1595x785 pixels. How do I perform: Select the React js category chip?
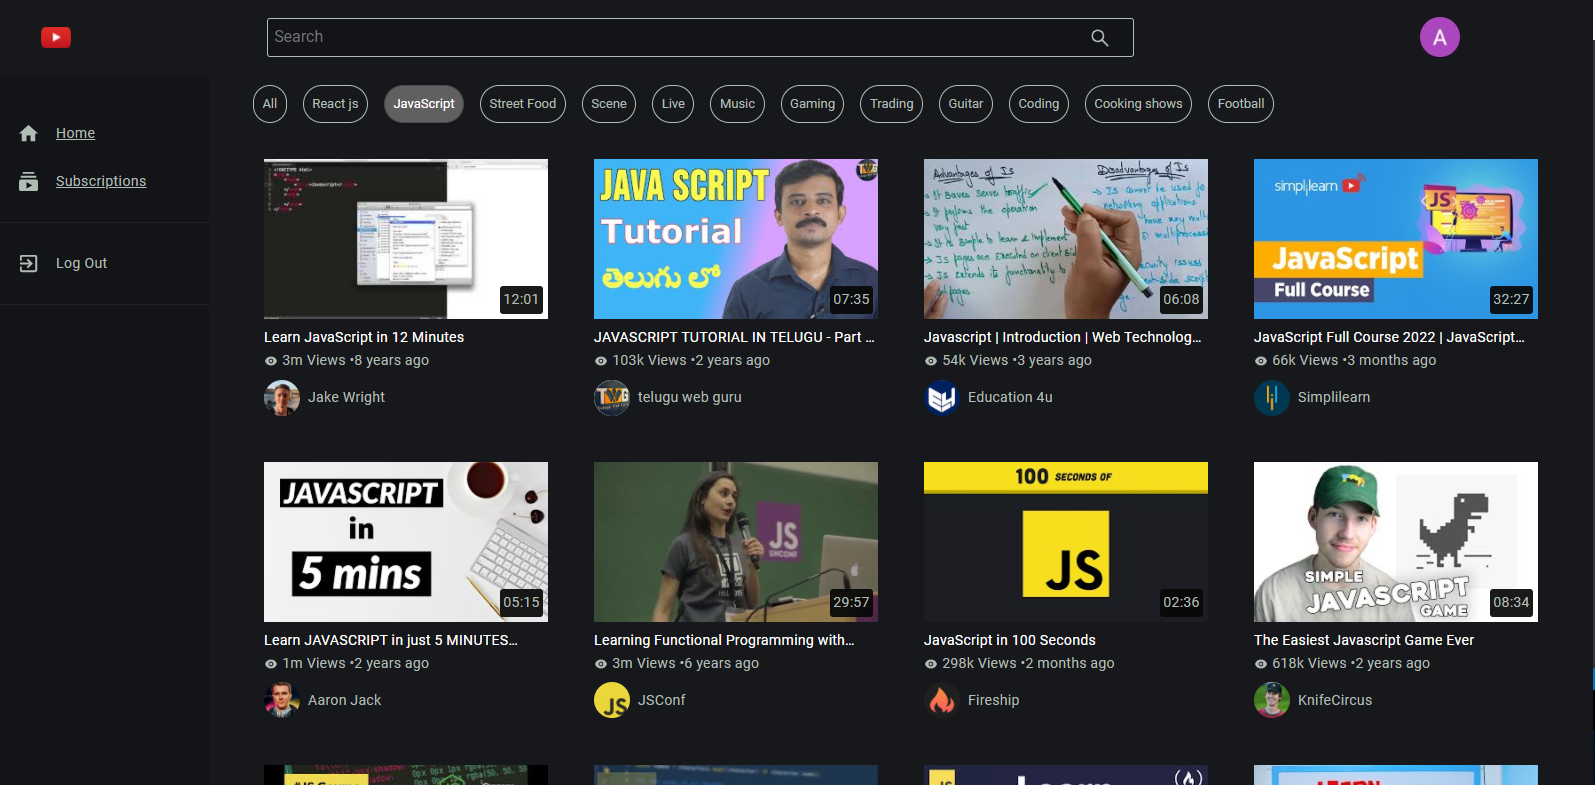pos(335,104)
